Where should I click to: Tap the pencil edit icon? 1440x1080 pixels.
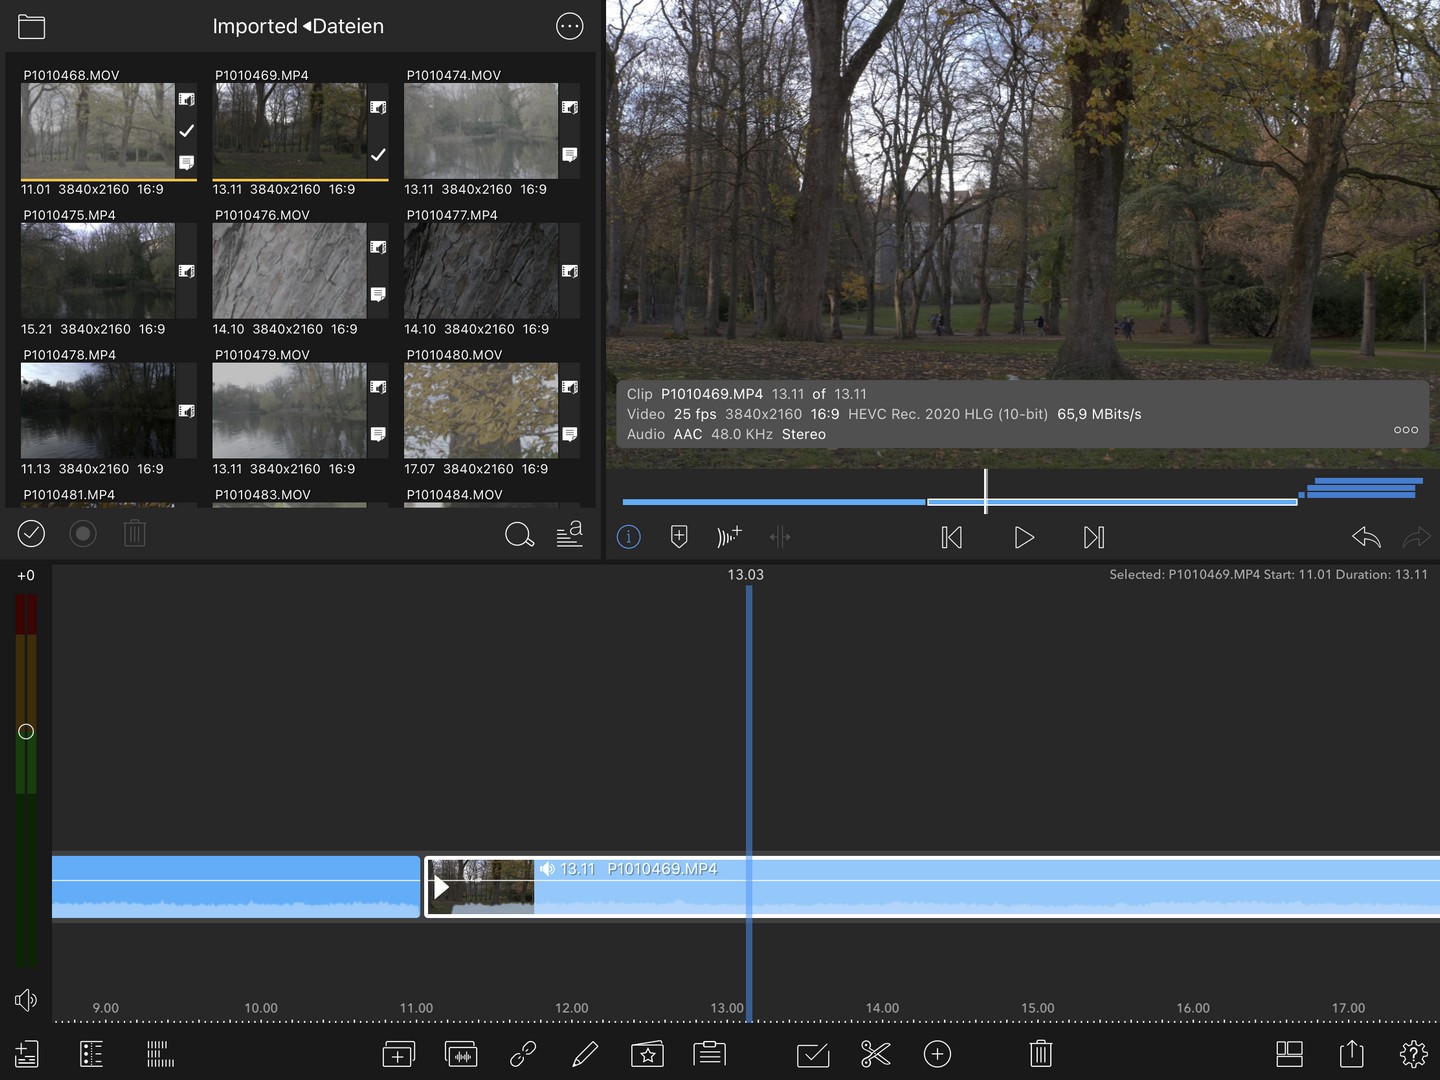click(585, 1054)
